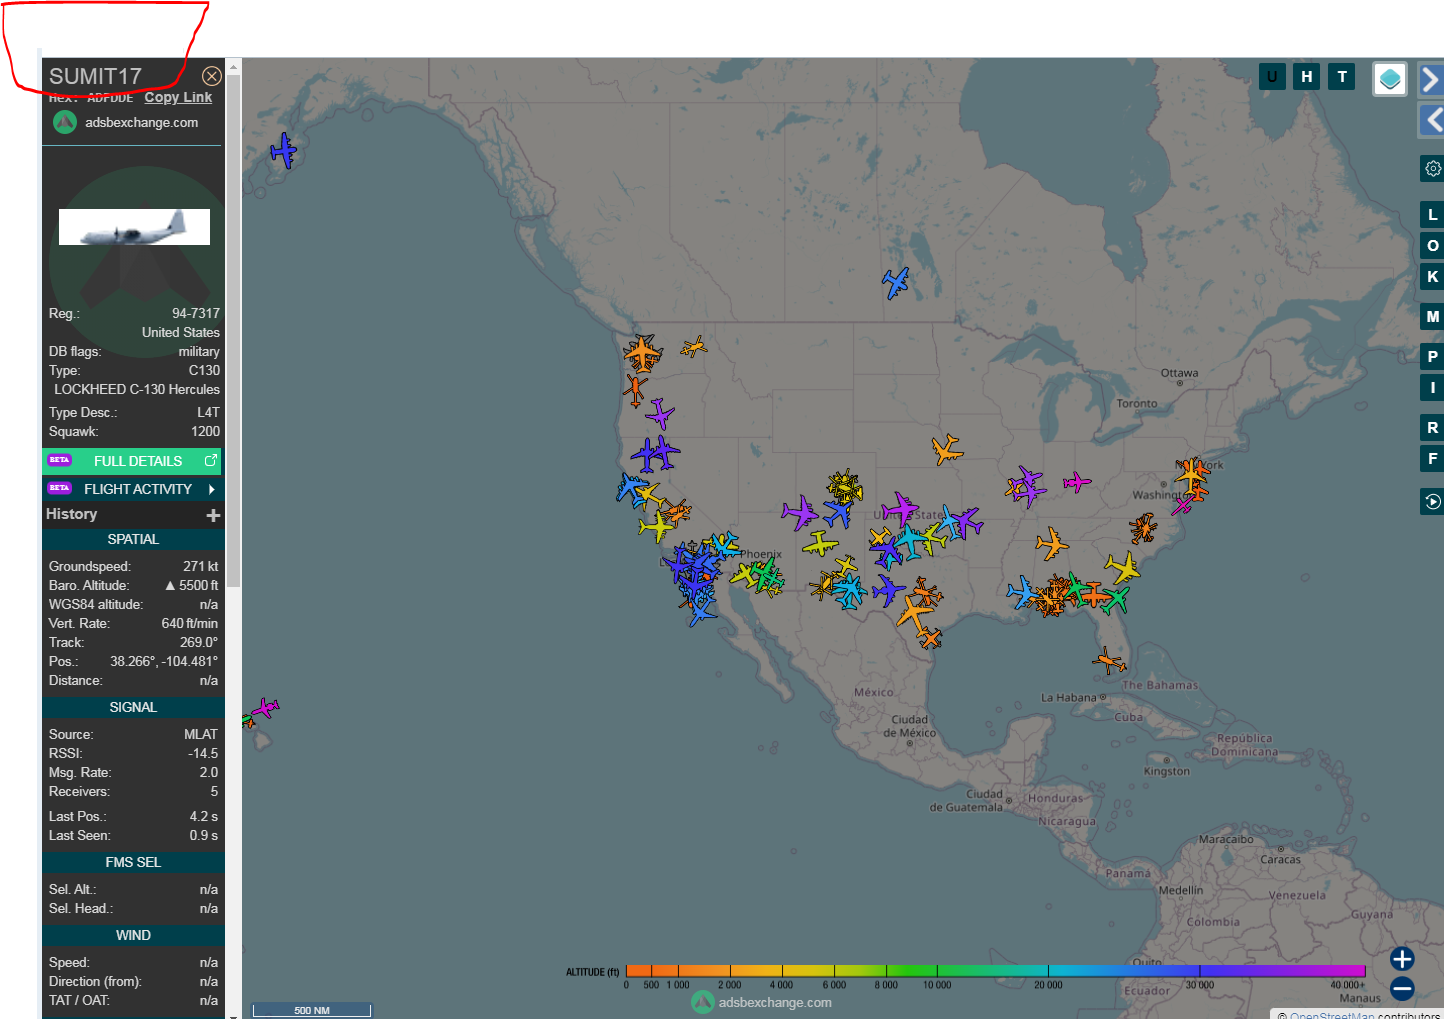The height and width of the screenshot is (1019, 1444).
Task: Toggle the F follow button
Action: point(1432,458)
